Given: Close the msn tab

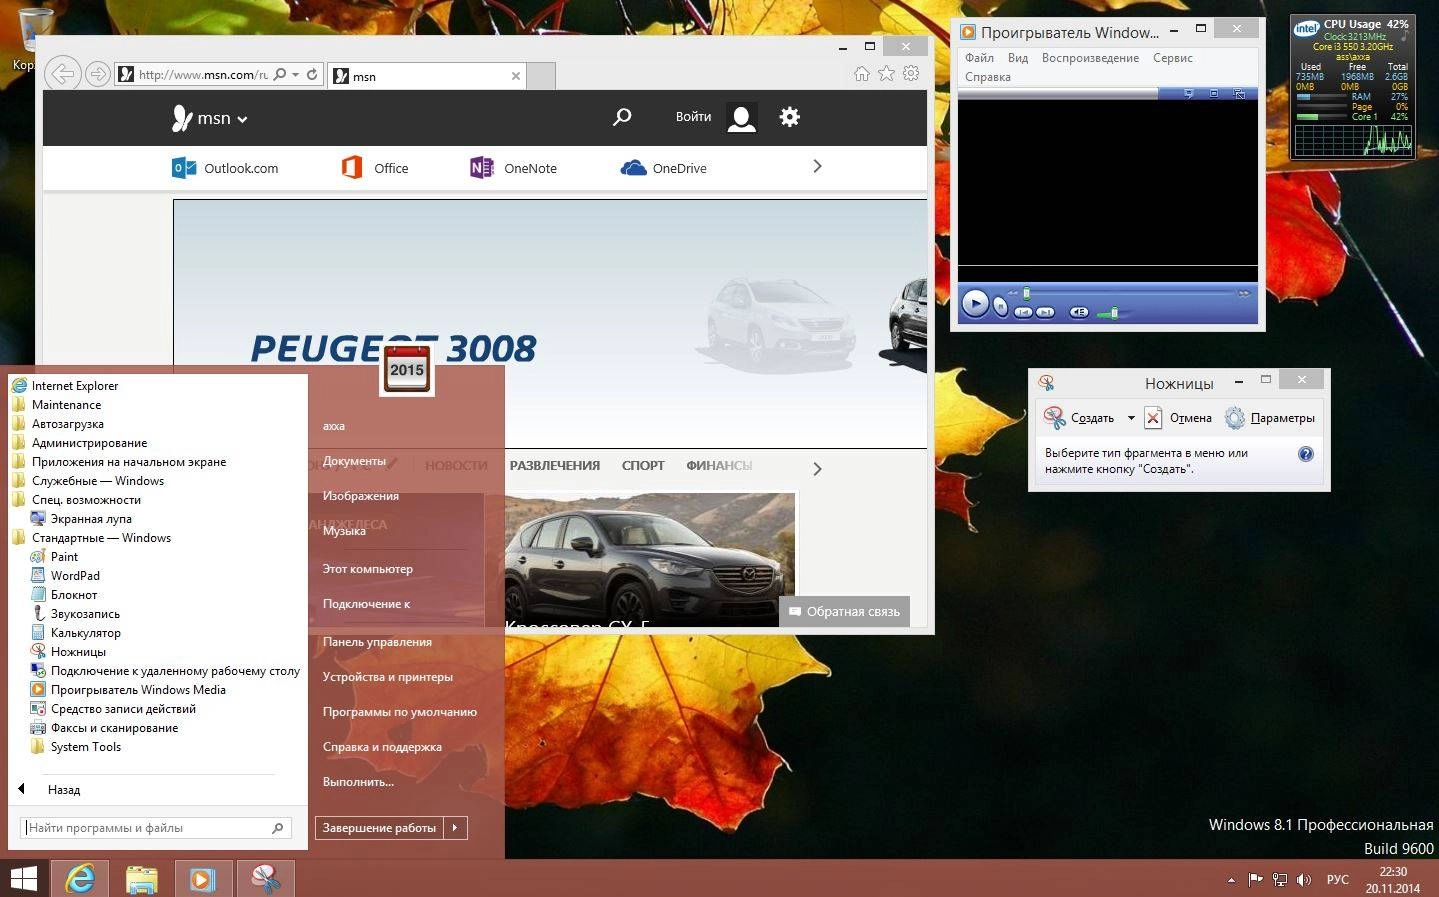Looking at the screenshot, I should 516,76.
